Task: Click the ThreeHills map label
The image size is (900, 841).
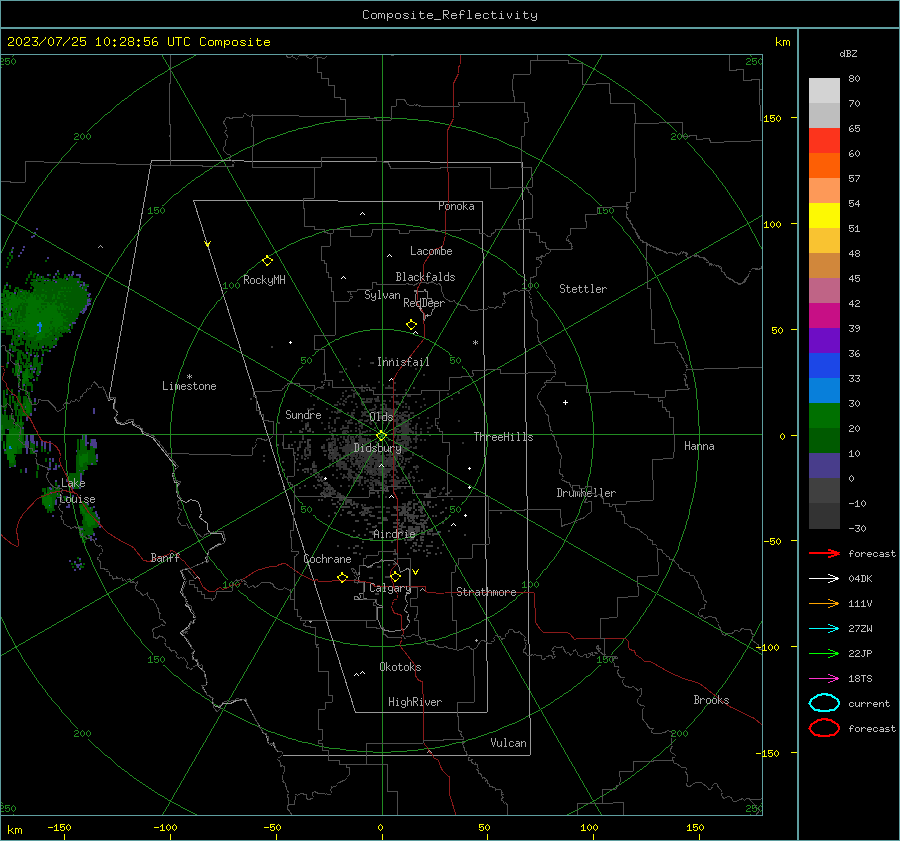Action: 503,437
